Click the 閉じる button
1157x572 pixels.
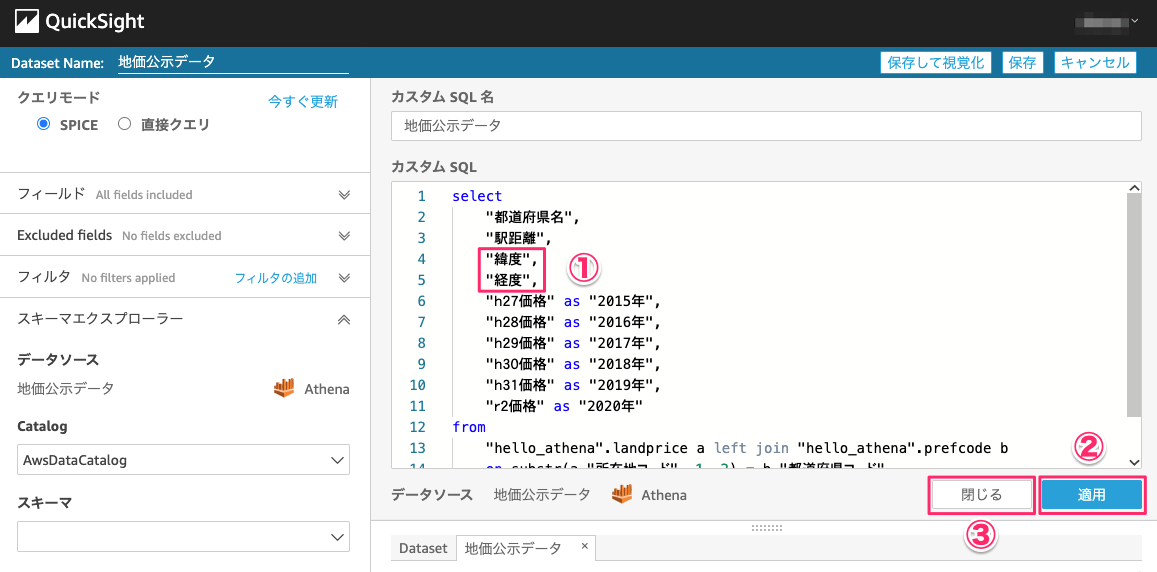(x=981, y=495)
